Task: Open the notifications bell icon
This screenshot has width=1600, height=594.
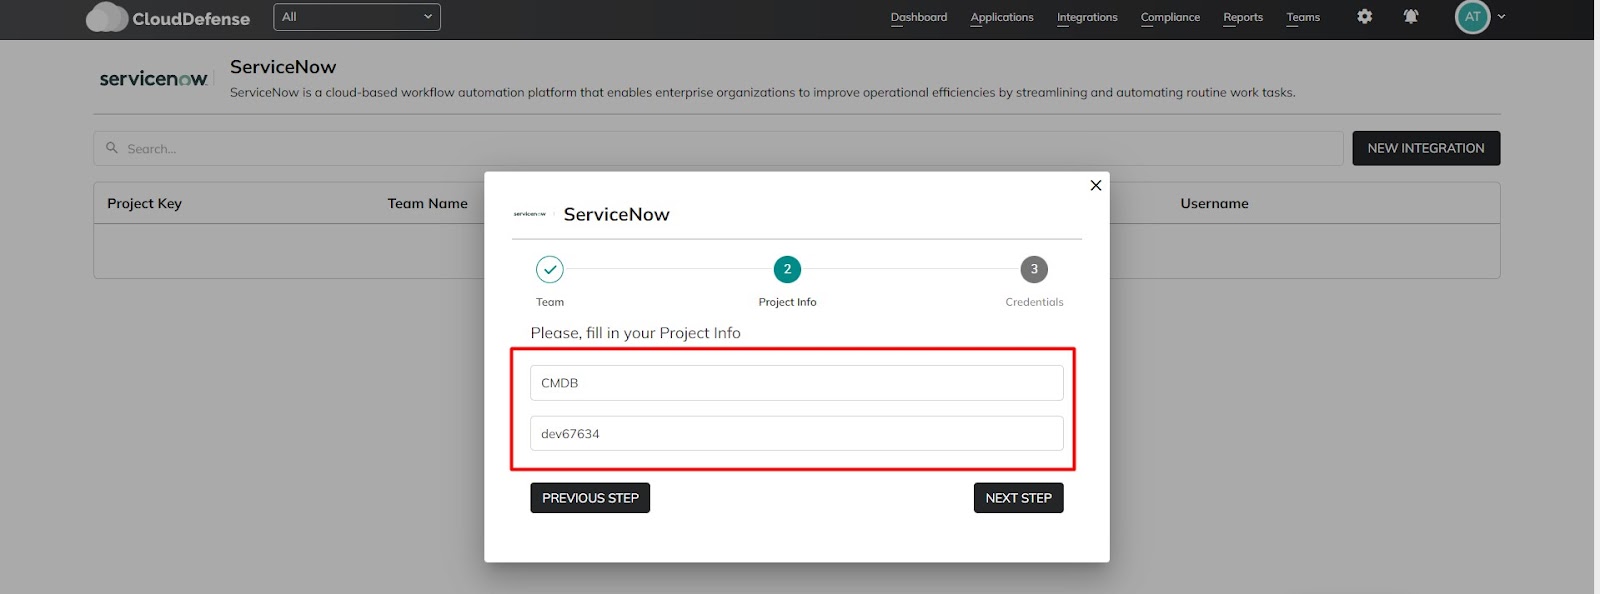Action: (x=1411, y=17)
